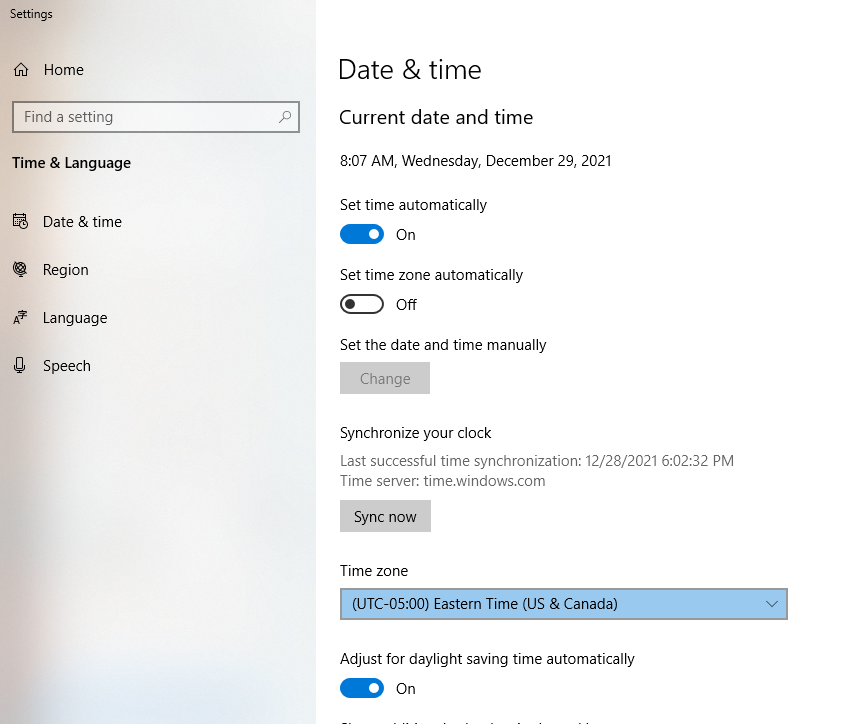Click the Date & time page title
The width and height of the screenshot is (852, 724).
point(410,70)
